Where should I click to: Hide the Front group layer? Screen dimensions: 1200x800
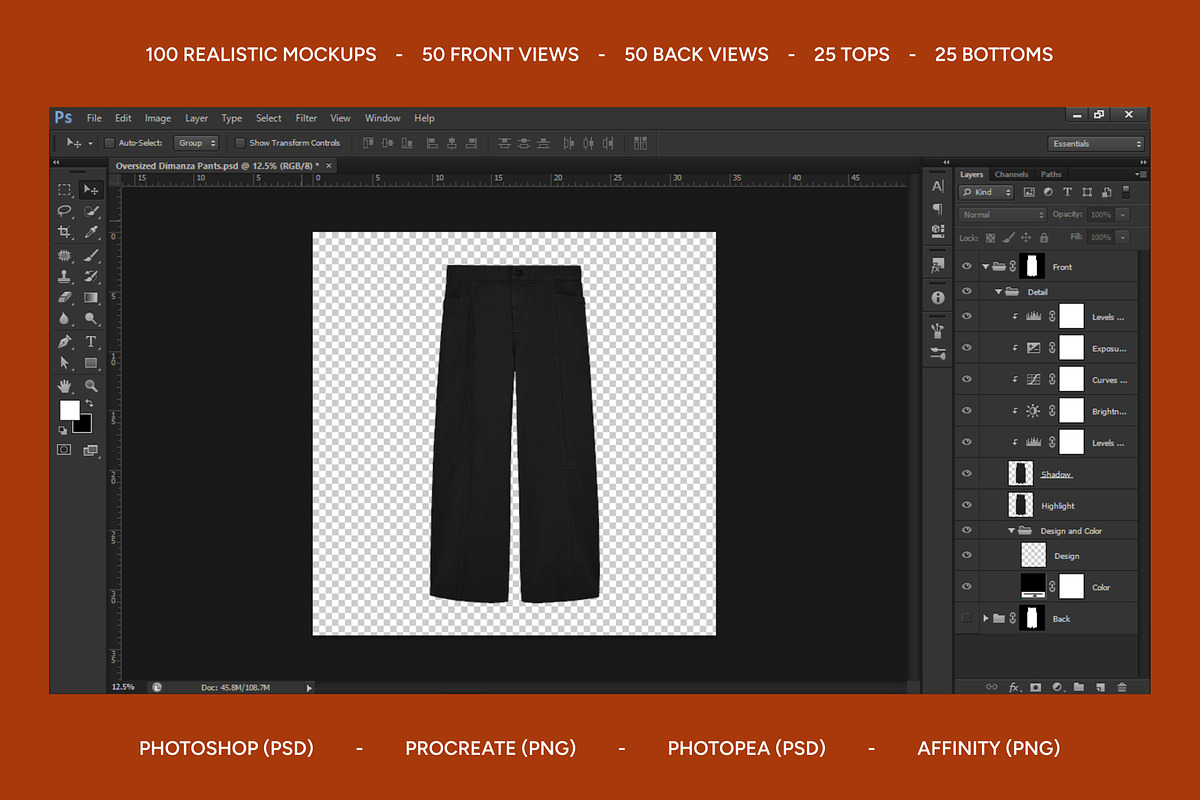click(966, 267)
